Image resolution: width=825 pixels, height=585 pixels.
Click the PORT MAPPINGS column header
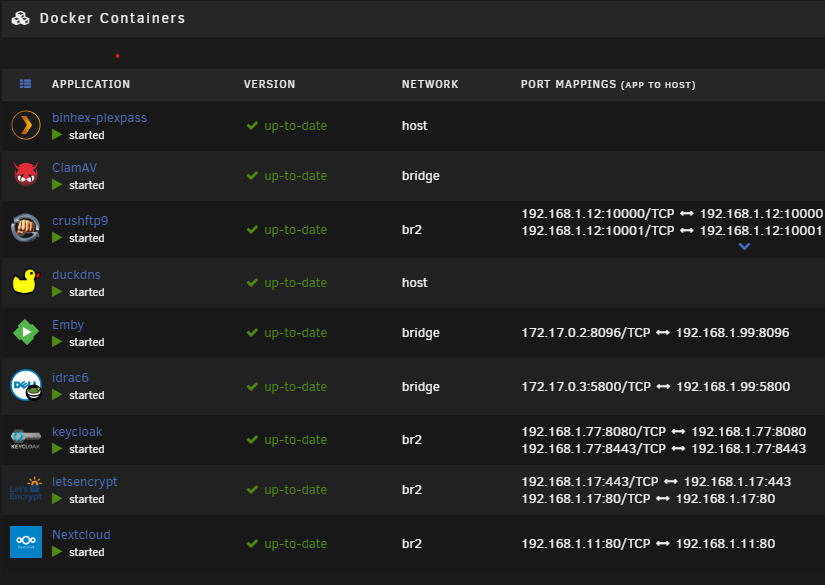pyautogui.click(x=608, y=84)
